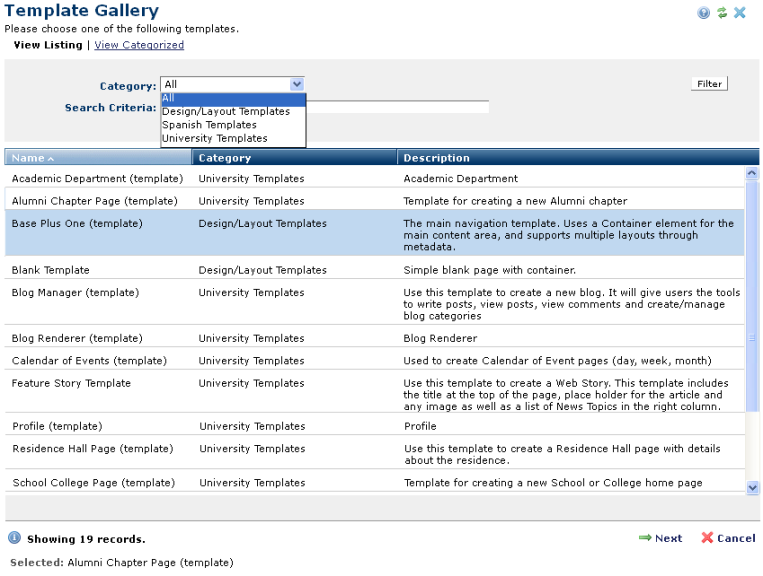
Task: Click the green refresh icon
Action: [722, 13]
